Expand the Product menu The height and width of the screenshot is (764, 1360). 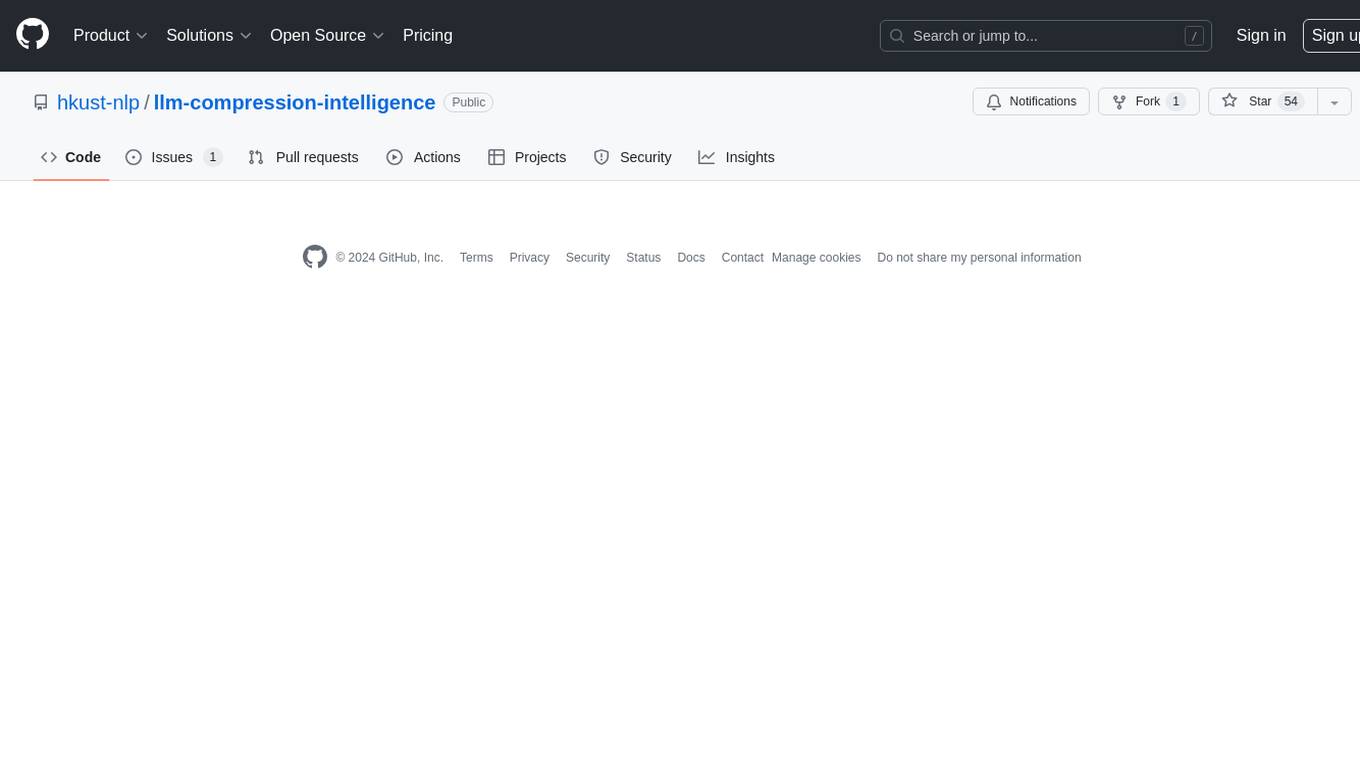point(110,35)
